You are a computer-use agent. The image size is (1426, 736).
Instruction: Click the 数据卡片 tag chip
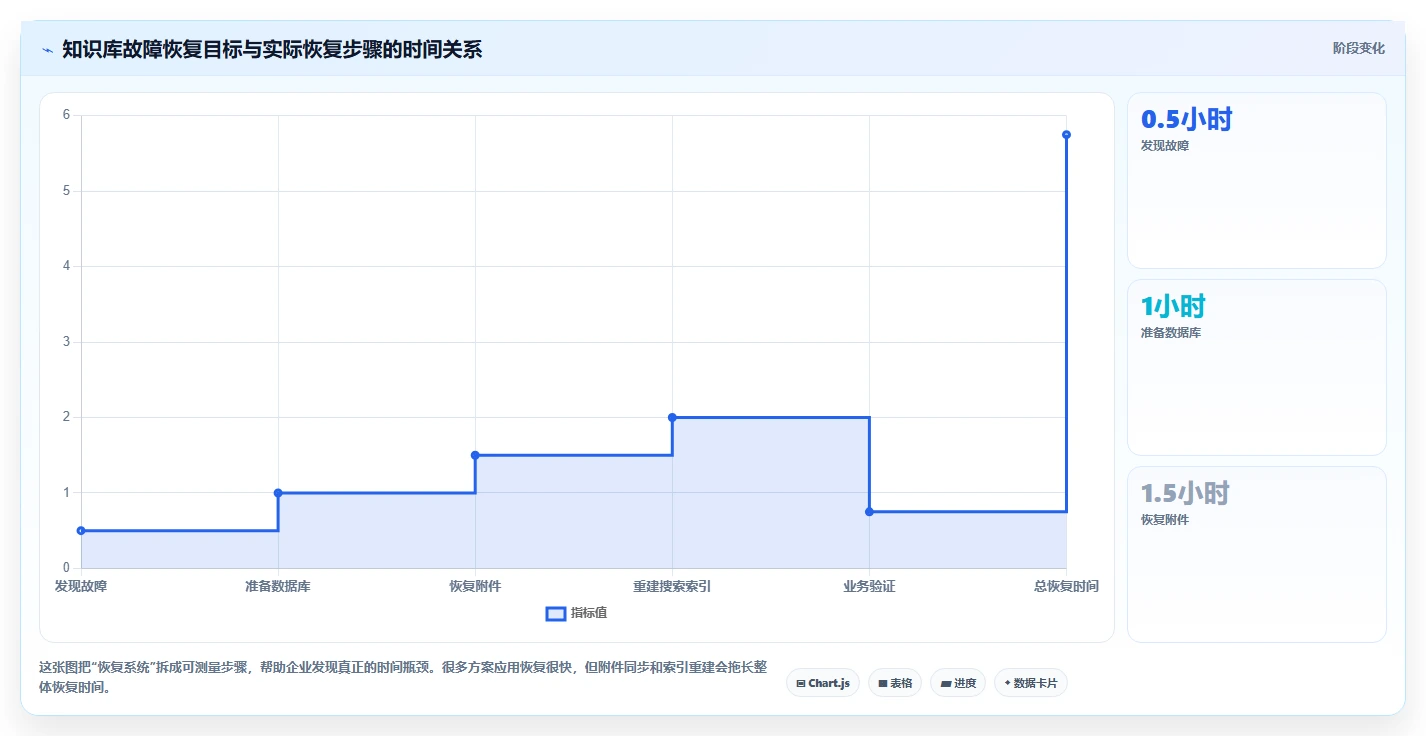tap(1031, 683)
